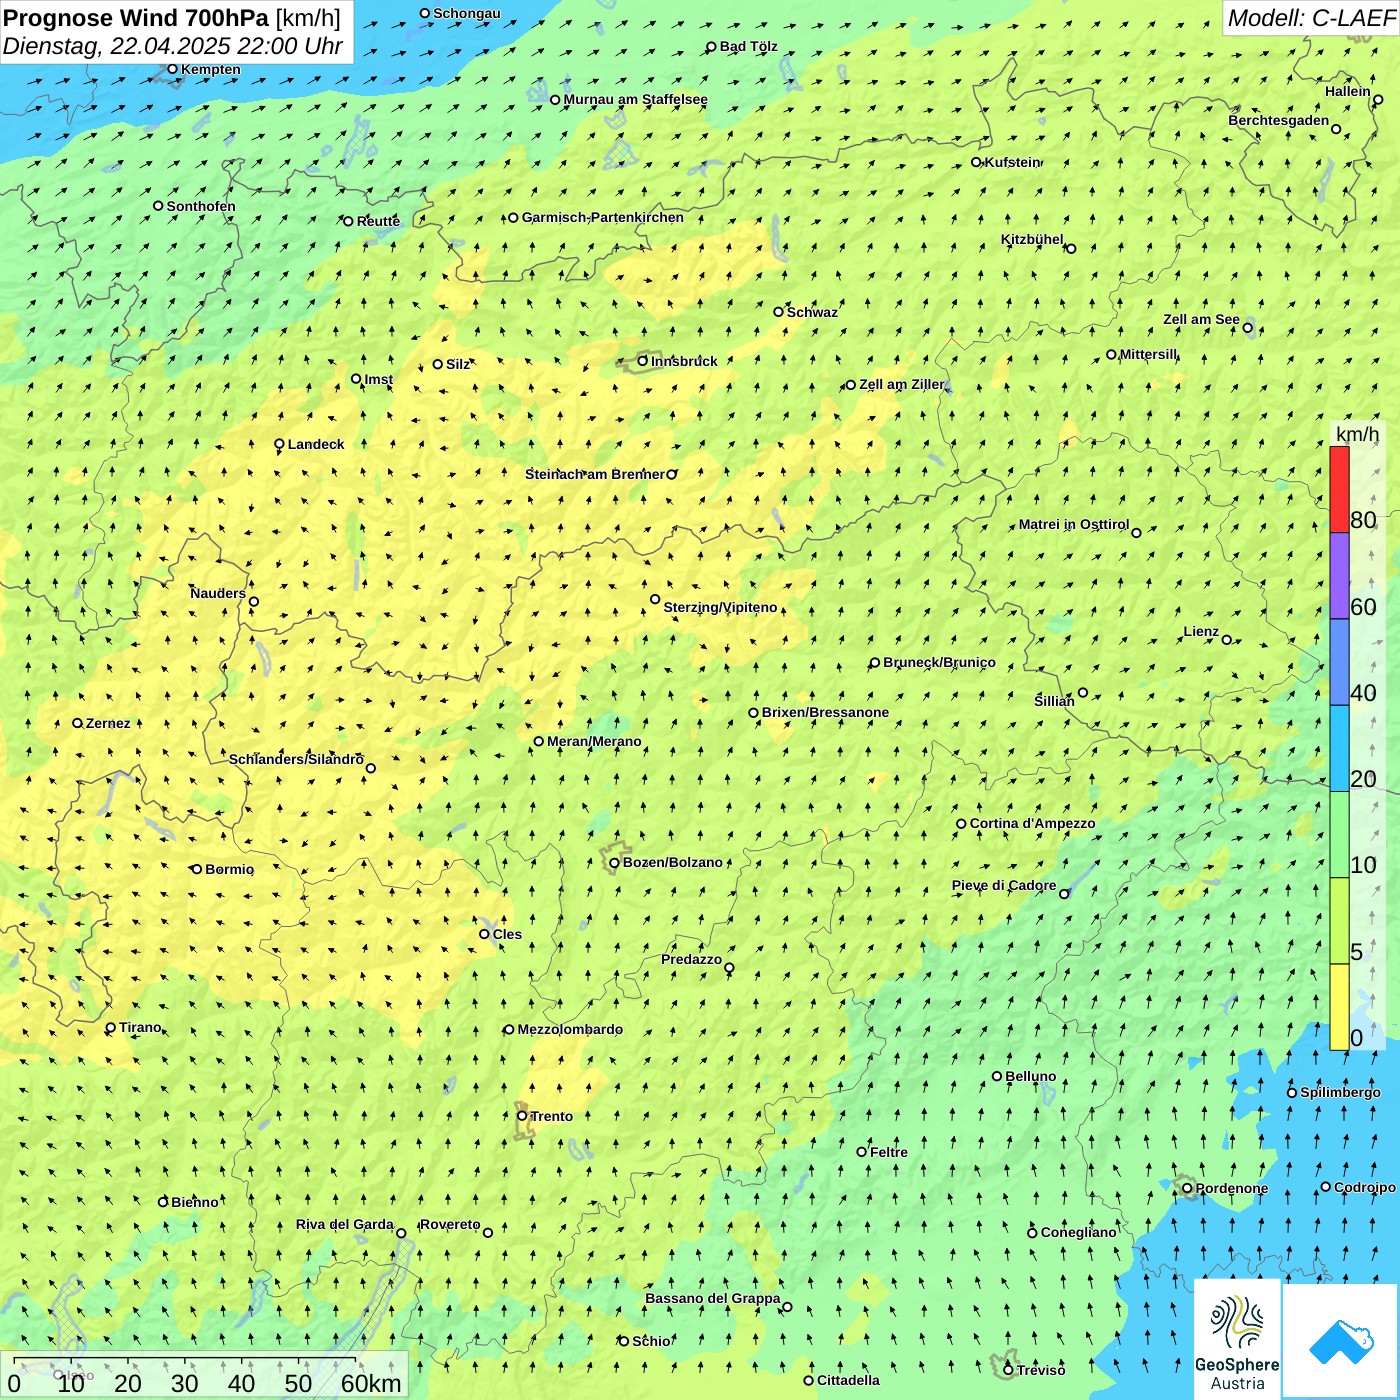Click the 'Meran/Merano' label
The width and height of the screenshot is (1400, 1400).
pos(594,741)
